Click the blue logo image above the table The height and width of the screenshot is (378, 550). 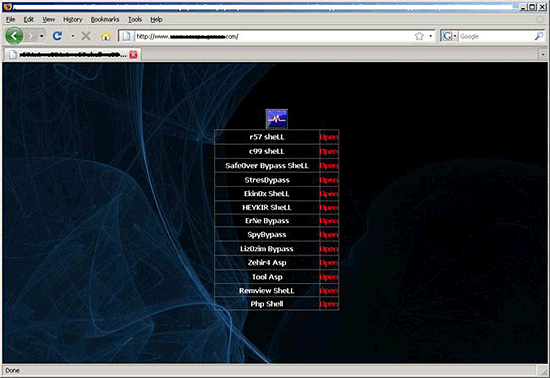tap(277, 119)
